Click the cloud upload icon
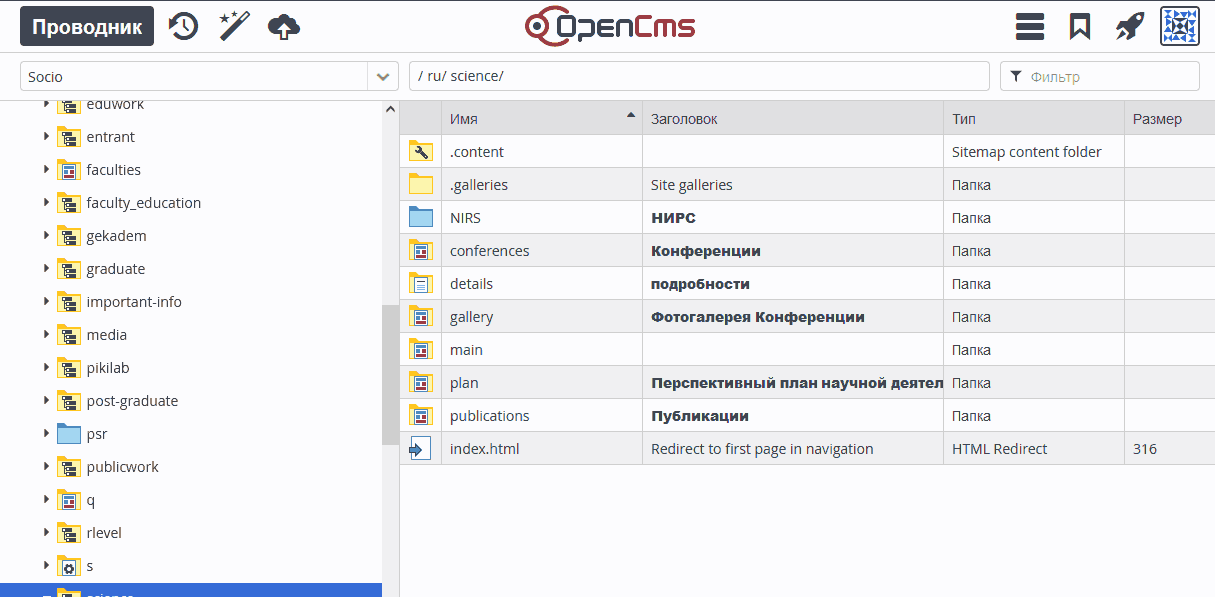1215x597 pixels. [x=284, y=26]
